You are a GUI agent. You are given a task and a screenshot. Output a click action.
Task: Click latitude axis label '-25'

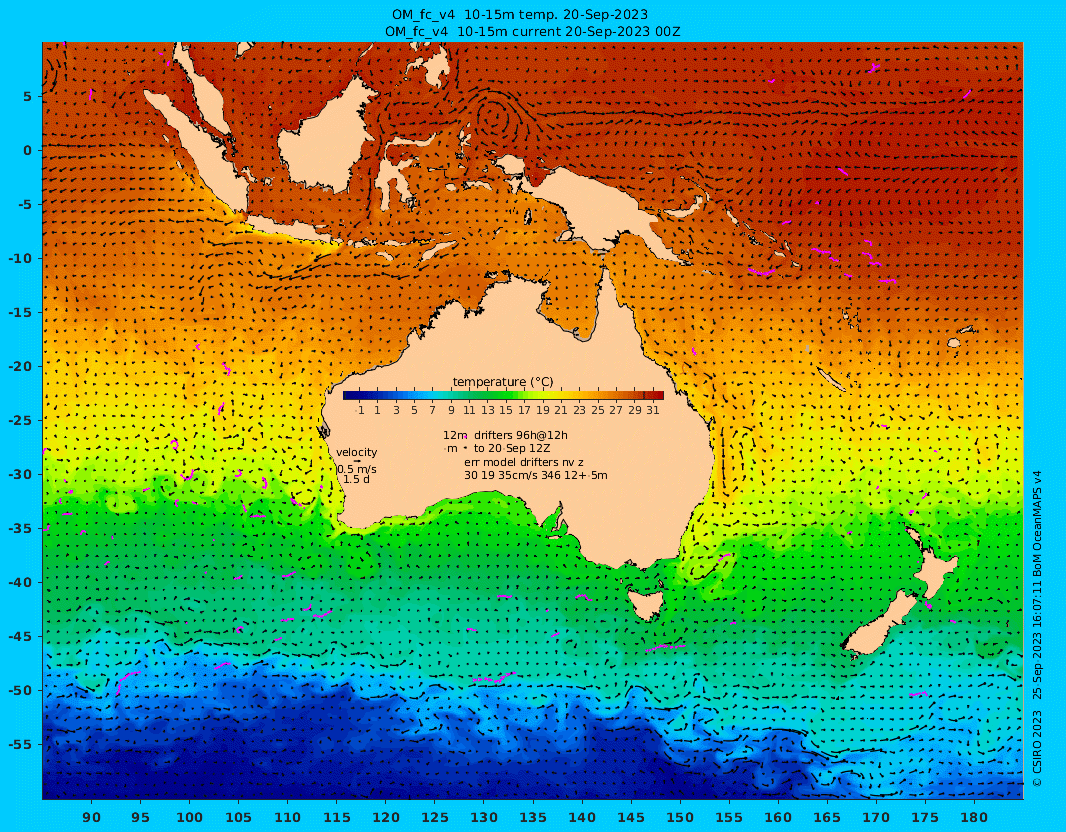pos(20,420)
